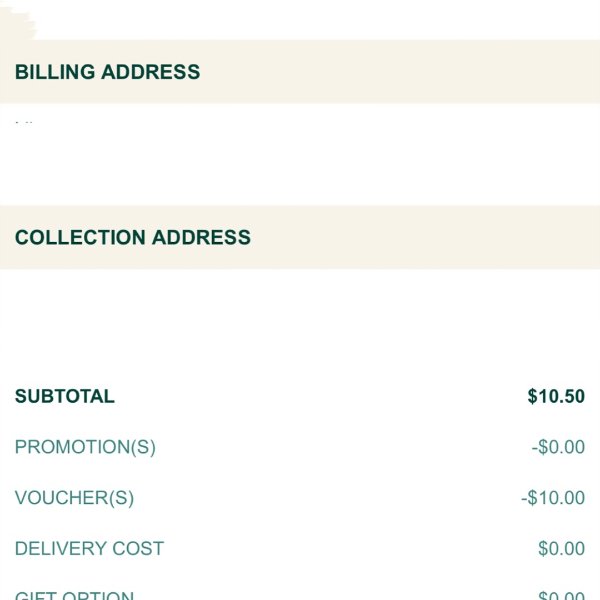Select the COLLECTION ADDRESS heading
Image resolution: width=600 pixels, height=600 pixels.
click(x=133, y=237)
